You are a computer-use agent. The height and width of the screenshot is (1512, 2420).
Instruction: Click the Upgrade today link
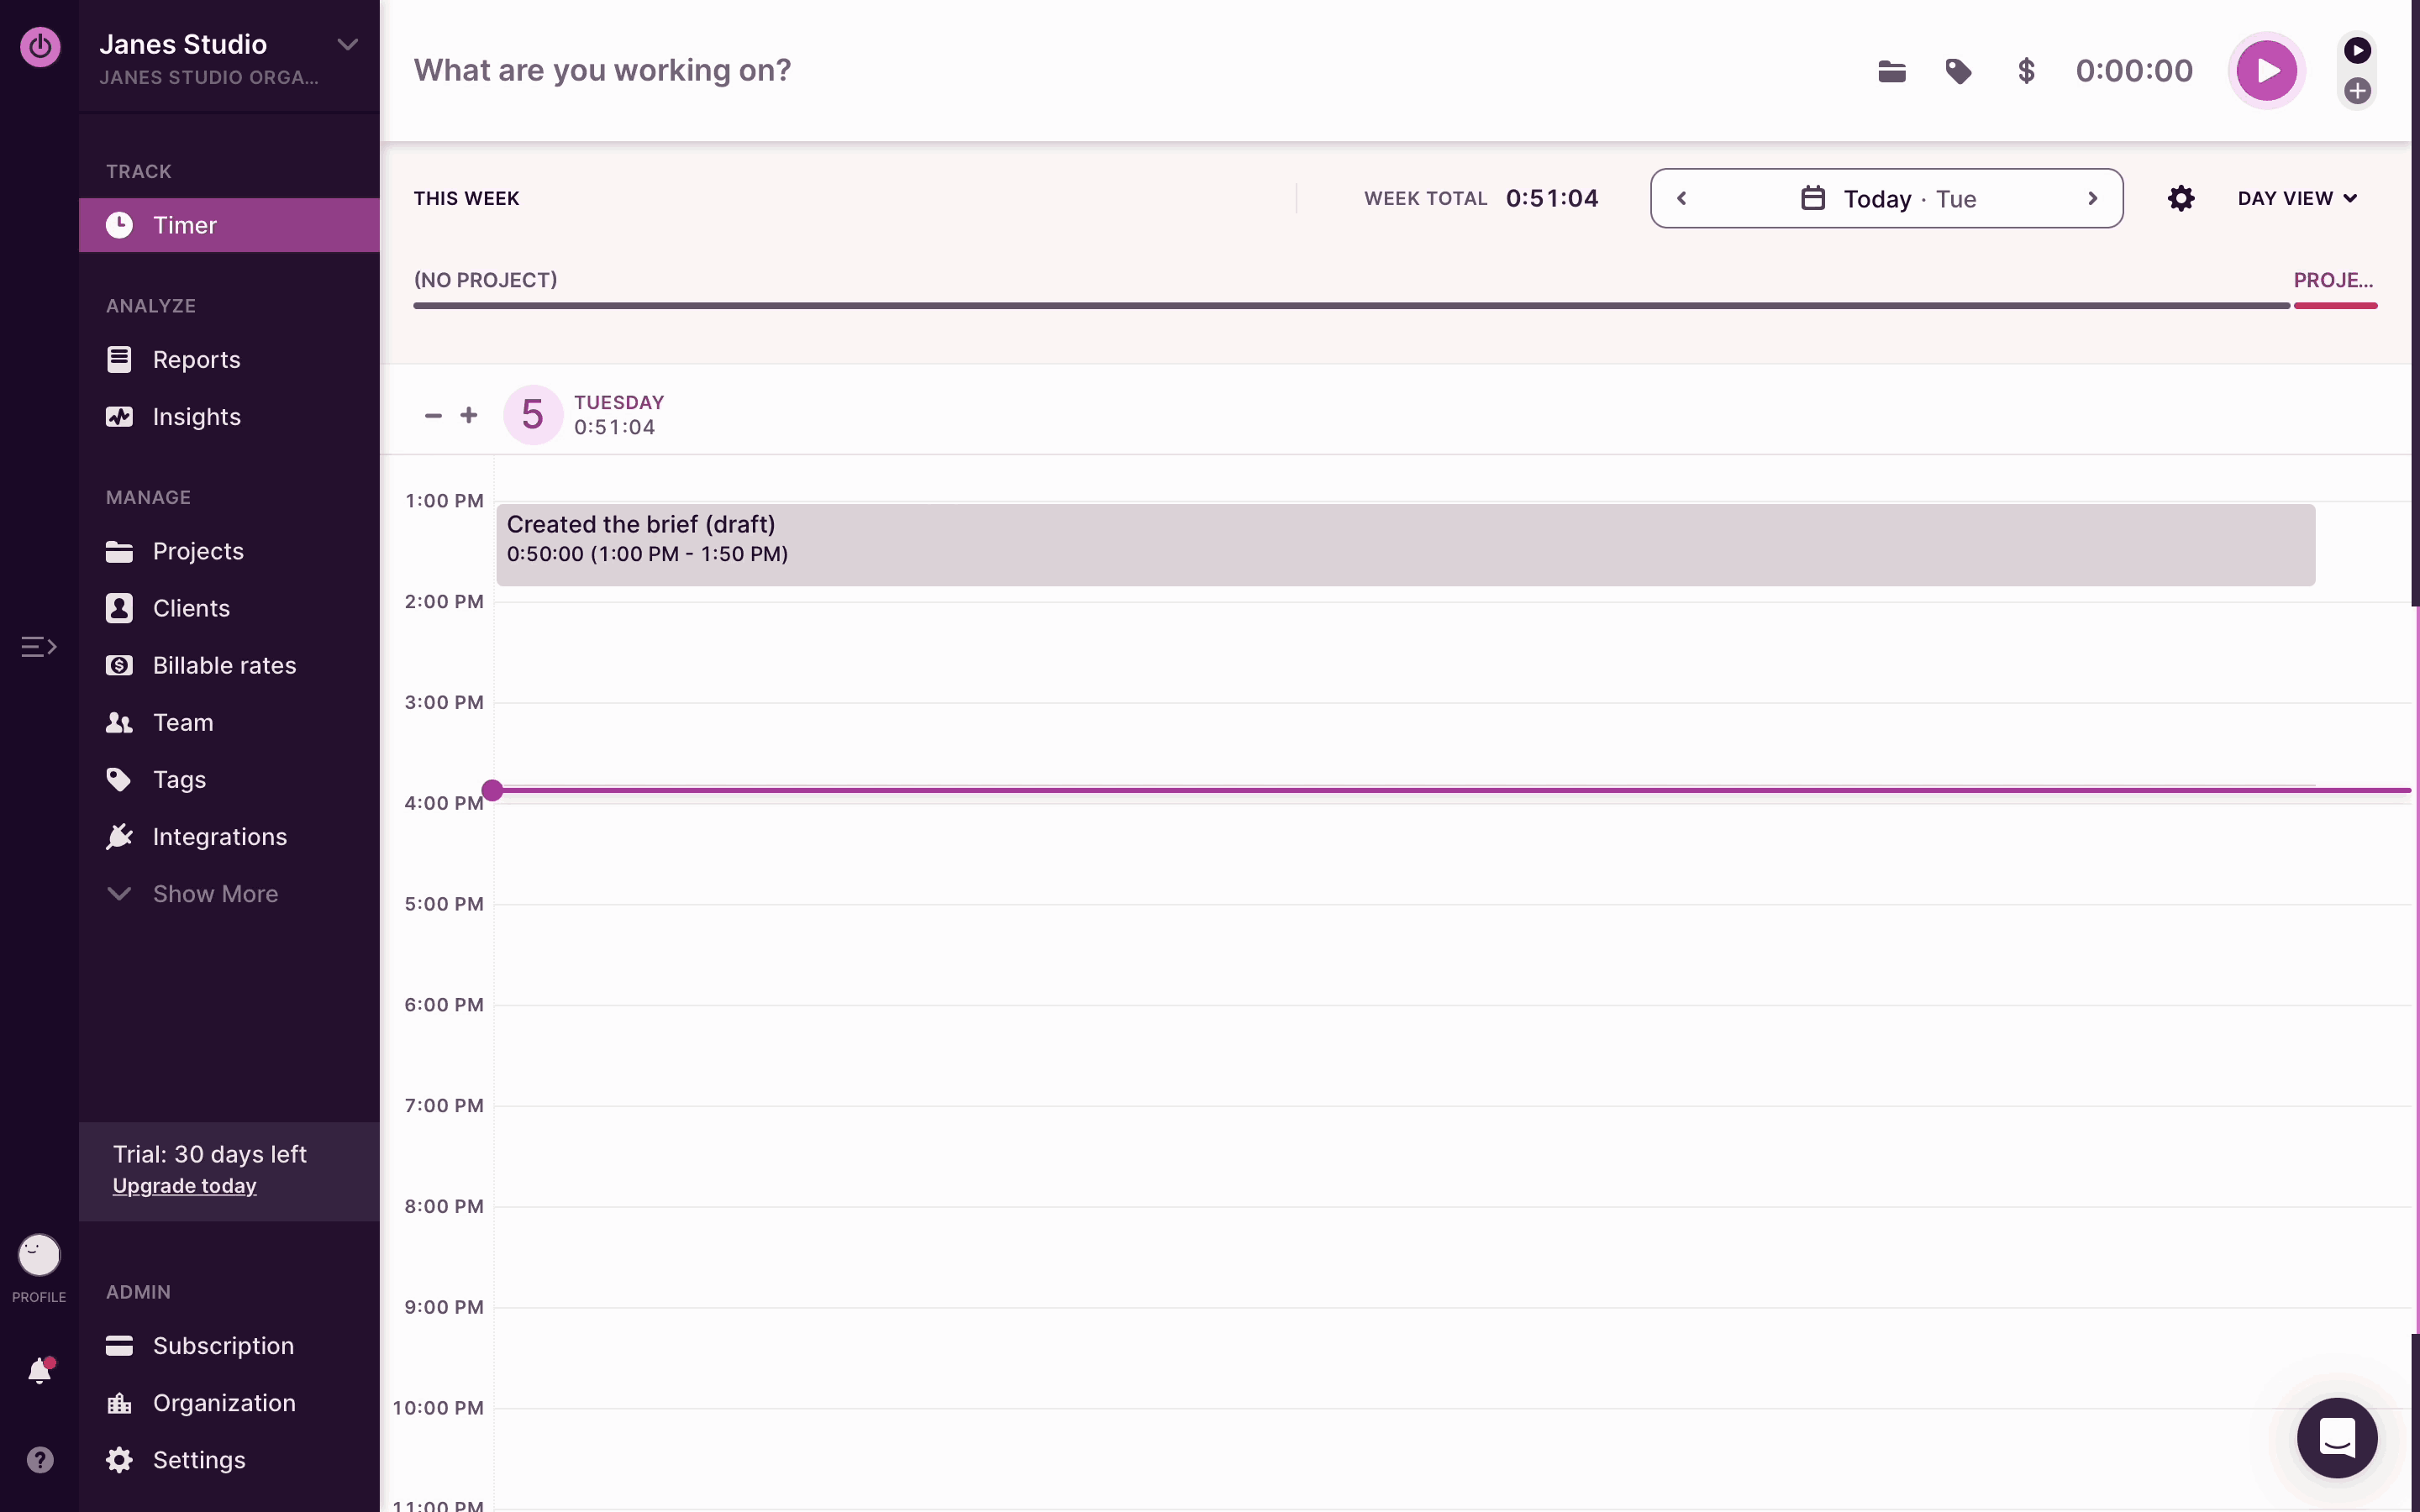click(x=185, y=1186)
